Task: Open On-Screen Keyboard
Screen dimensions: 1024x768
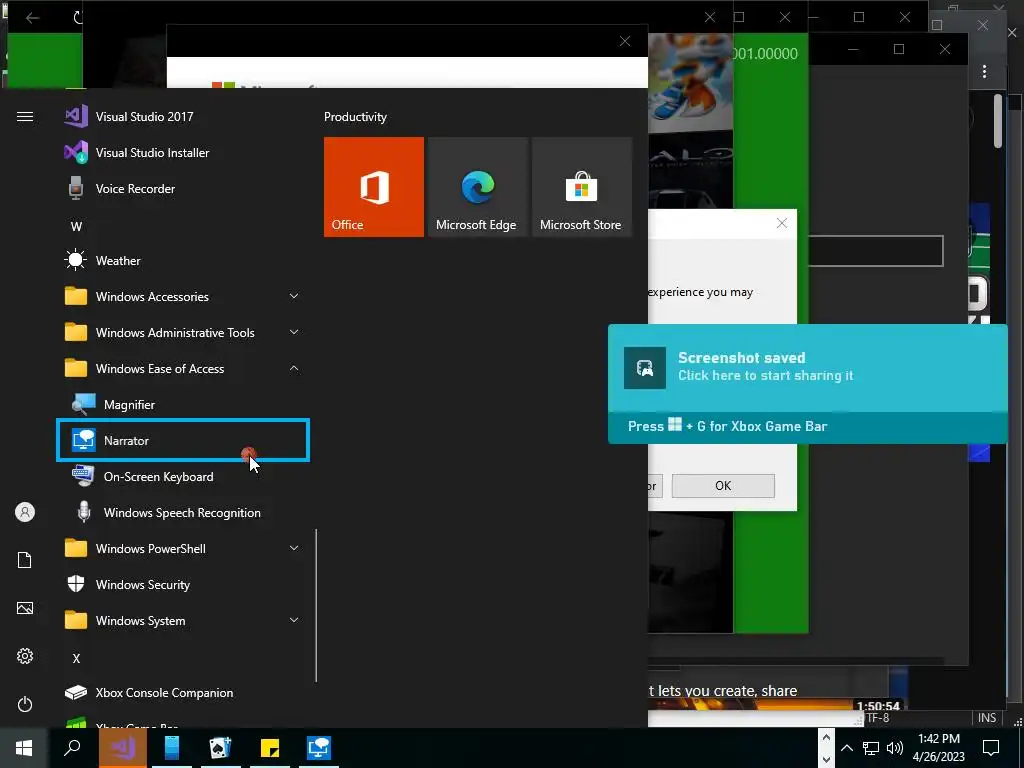Action: (183, 477)
